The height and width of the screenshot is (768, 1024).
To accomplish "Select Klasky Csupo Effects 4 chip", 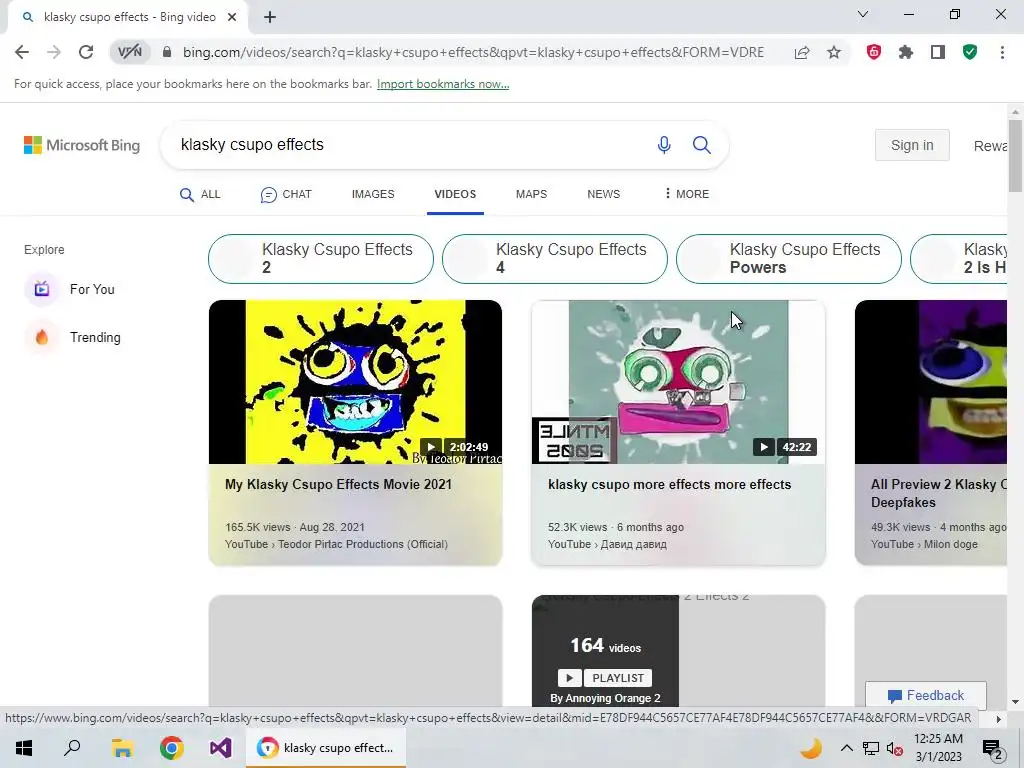I will pos(554,259).
